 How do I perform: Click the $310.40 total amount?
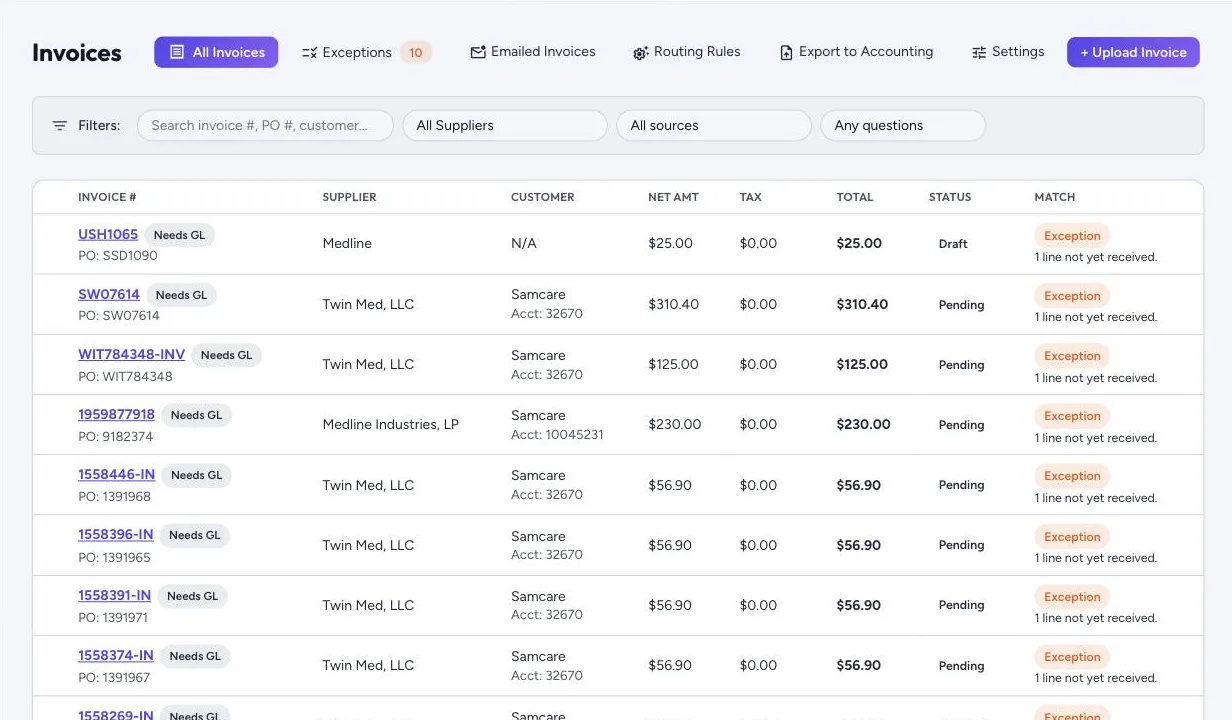[862, 304]
